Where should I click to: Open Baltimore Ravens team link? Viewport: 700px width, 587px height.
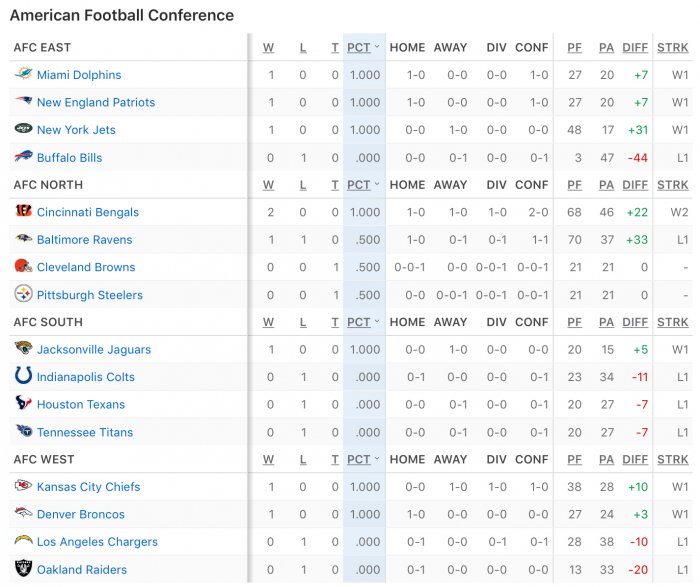click(85, 240)
